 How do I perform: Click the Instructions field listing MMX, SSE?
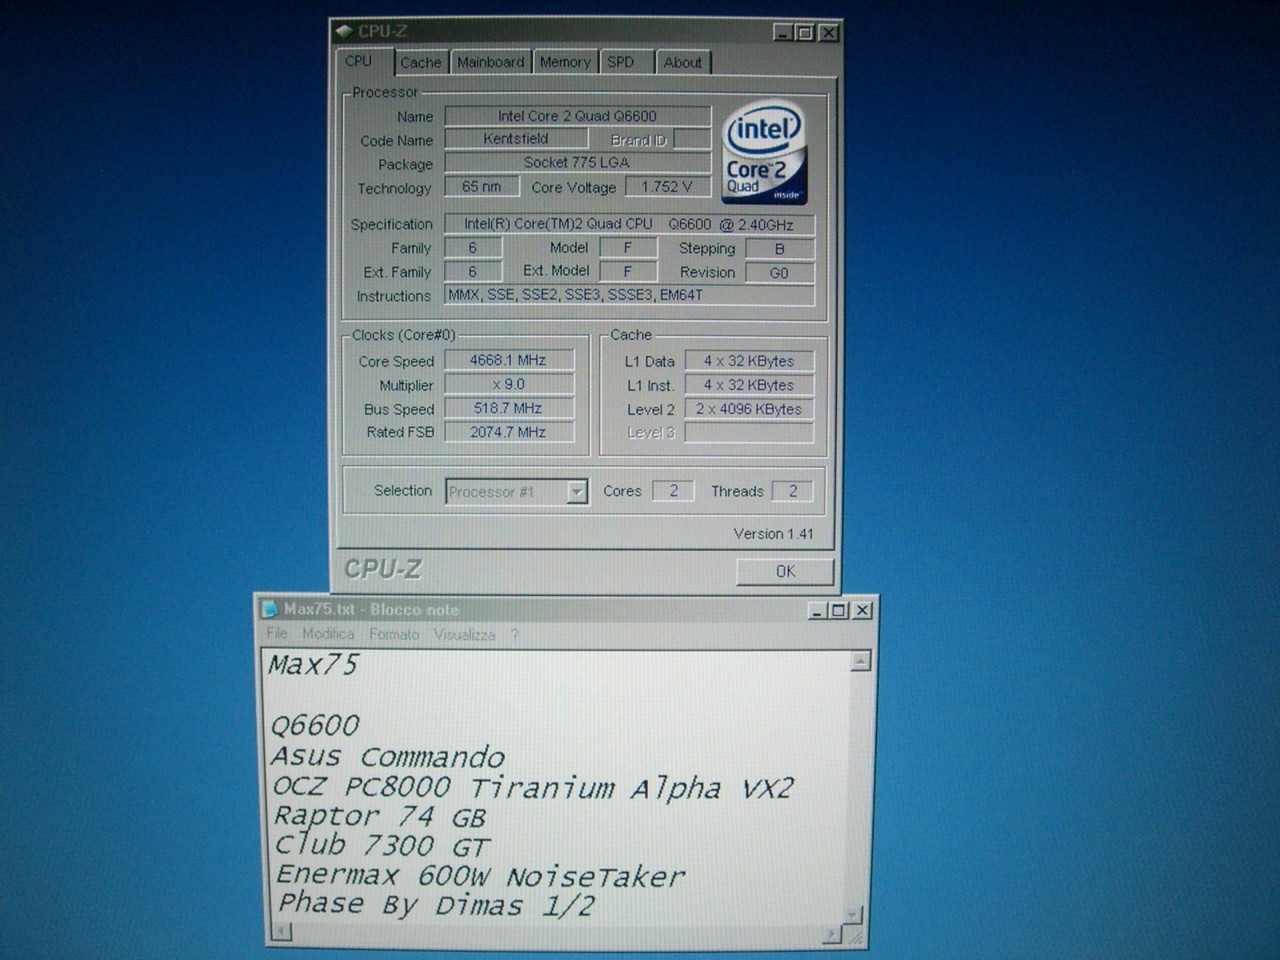click(629, 296)
